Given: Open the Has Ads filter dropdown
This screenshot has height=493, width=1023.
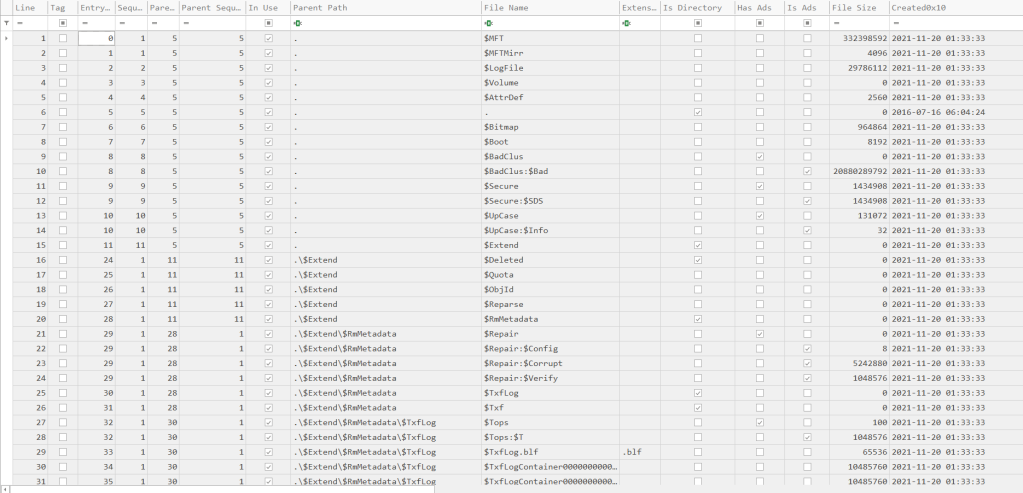Looking at the screenshot, I should tap(760, 23).
